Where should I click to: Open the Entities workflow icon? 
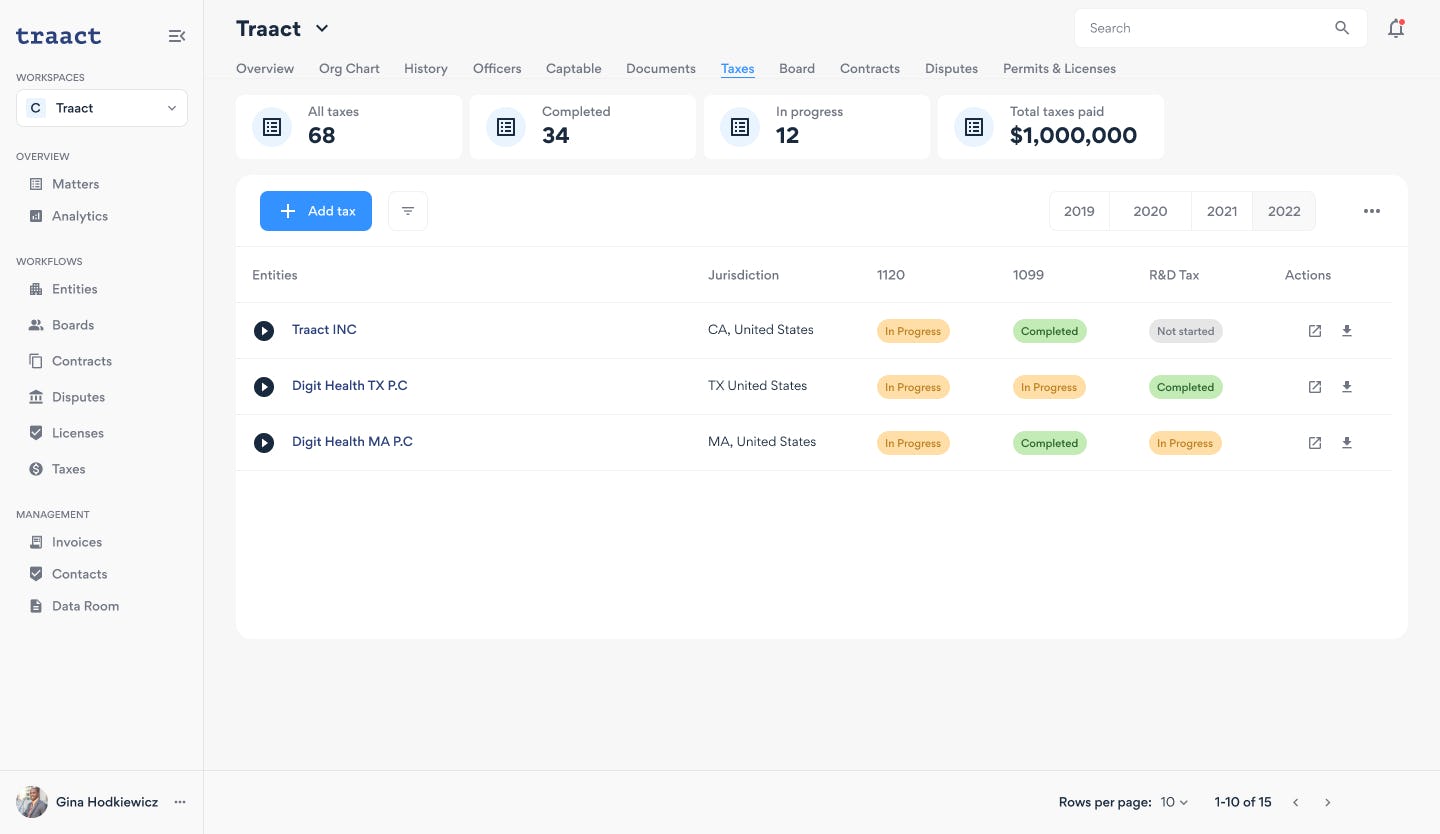[x=35, y=289]
